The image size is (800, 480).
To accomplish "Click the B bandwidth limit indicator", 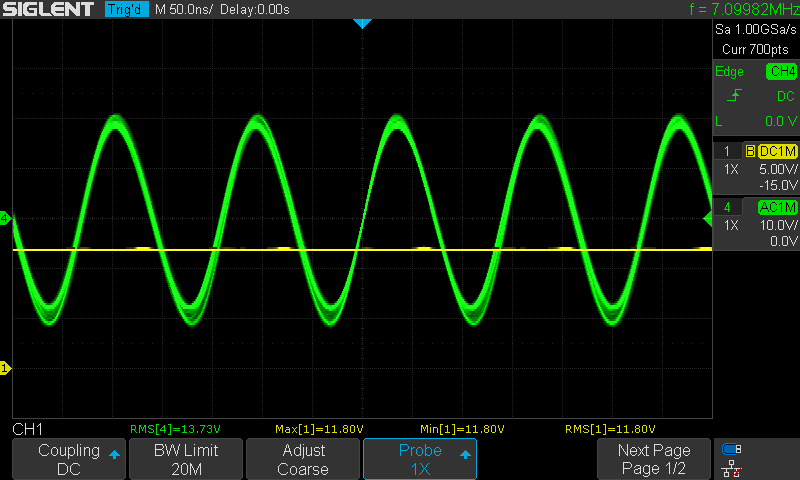I will click(750, 151).
